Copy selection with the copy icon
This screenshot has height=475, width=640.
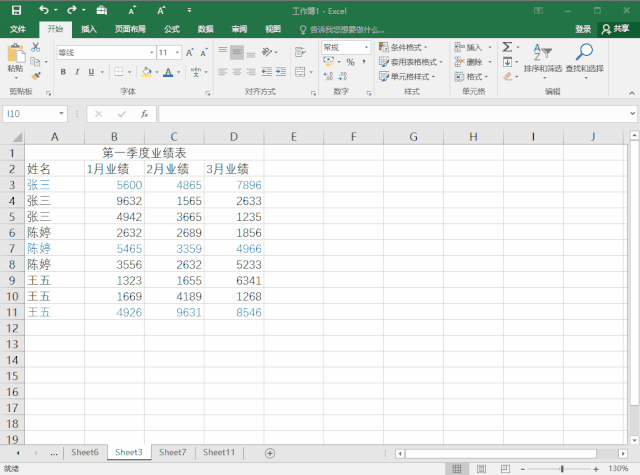tap(36, 62)
